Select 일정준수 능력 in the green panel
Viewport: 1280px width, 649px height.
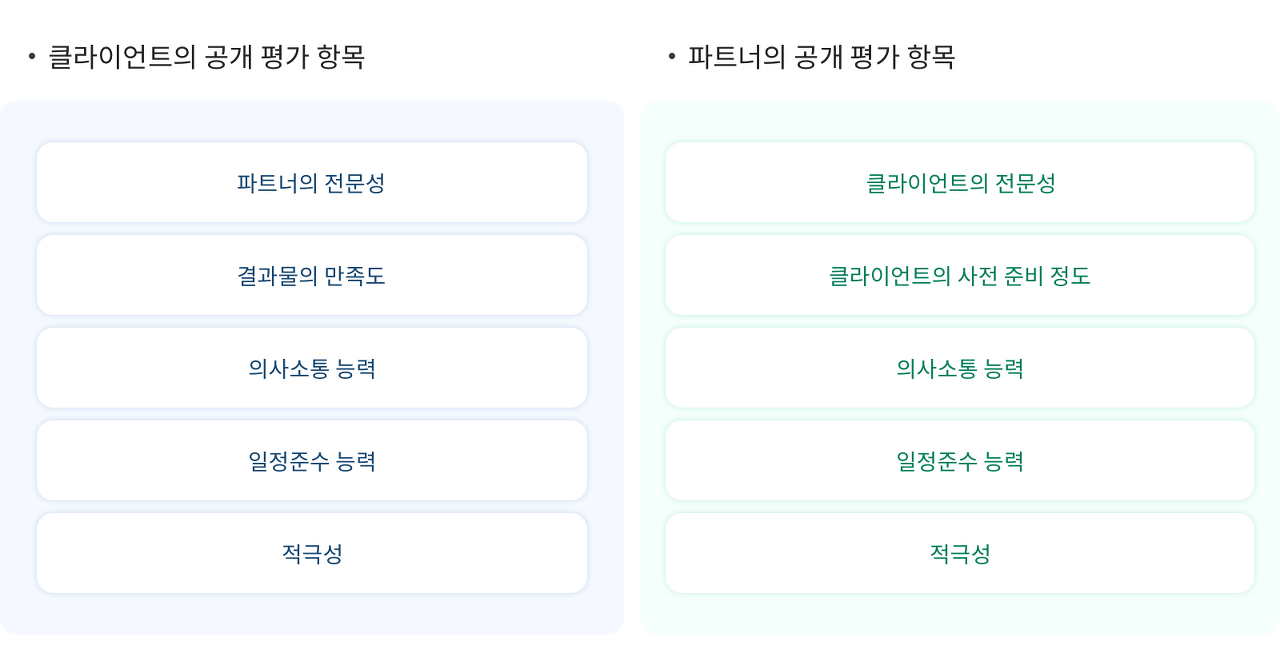pyautogui.click(x=960, y=460)
